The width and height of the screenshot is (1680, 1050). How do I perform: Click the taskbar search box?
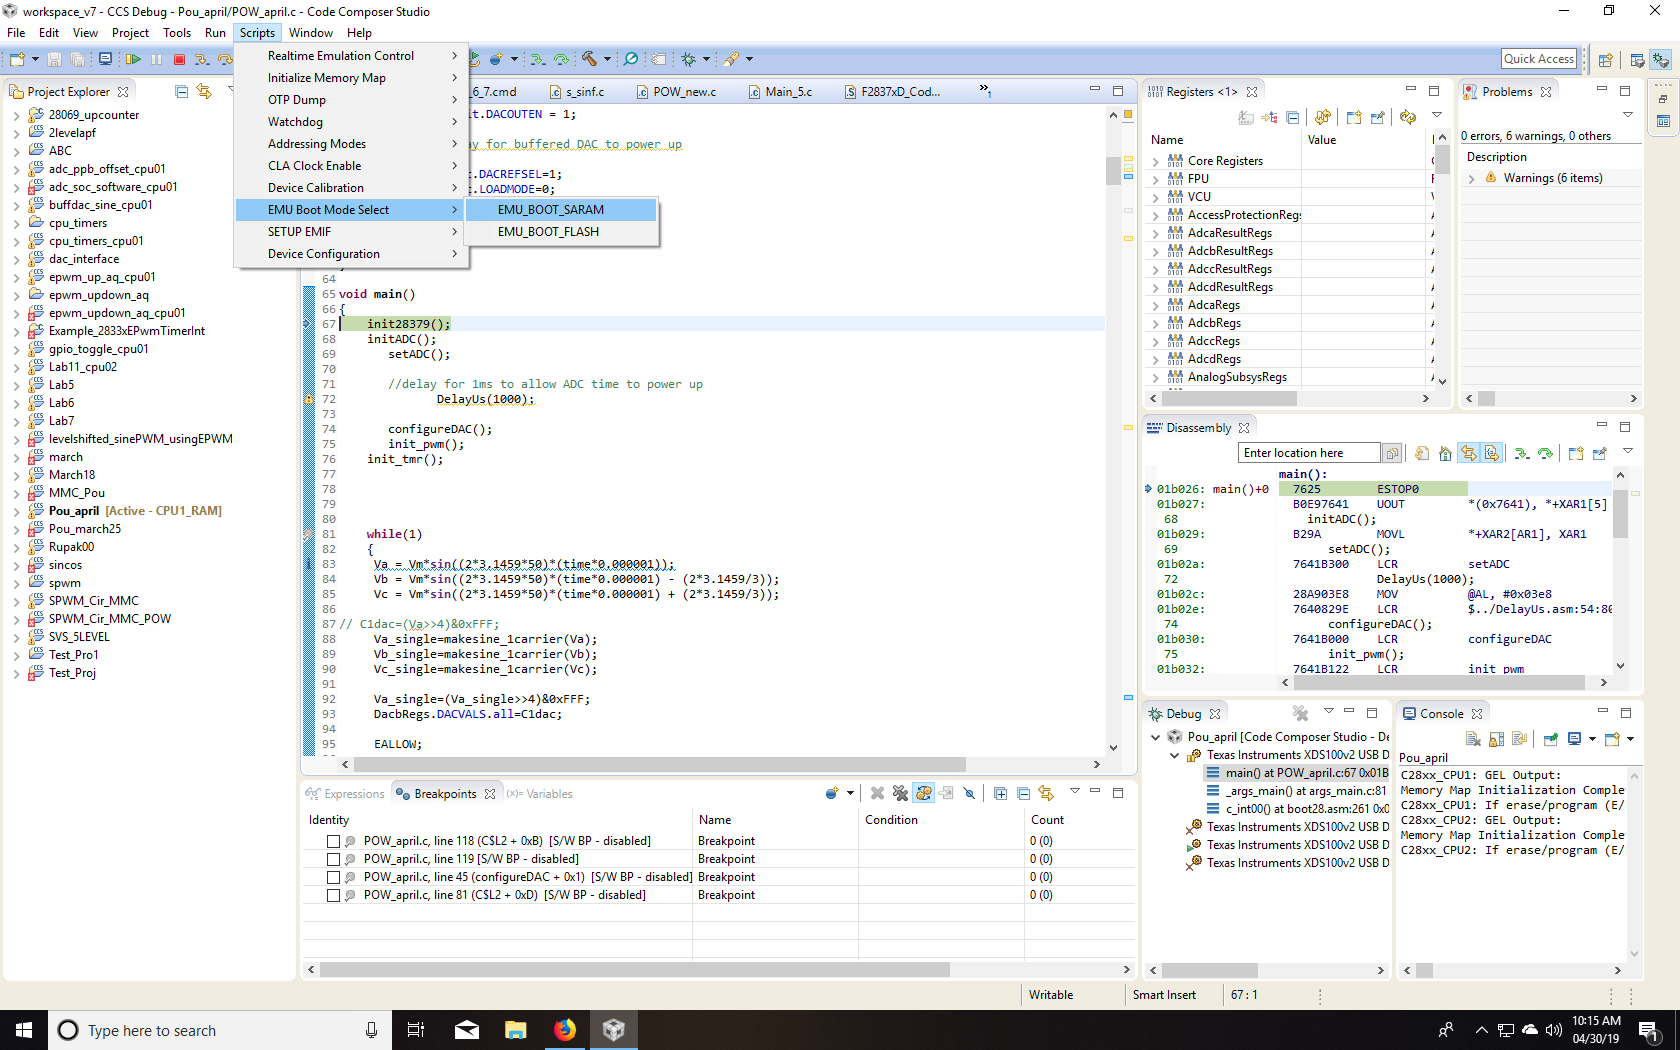pyautogui.click(x=220, y=1030)
